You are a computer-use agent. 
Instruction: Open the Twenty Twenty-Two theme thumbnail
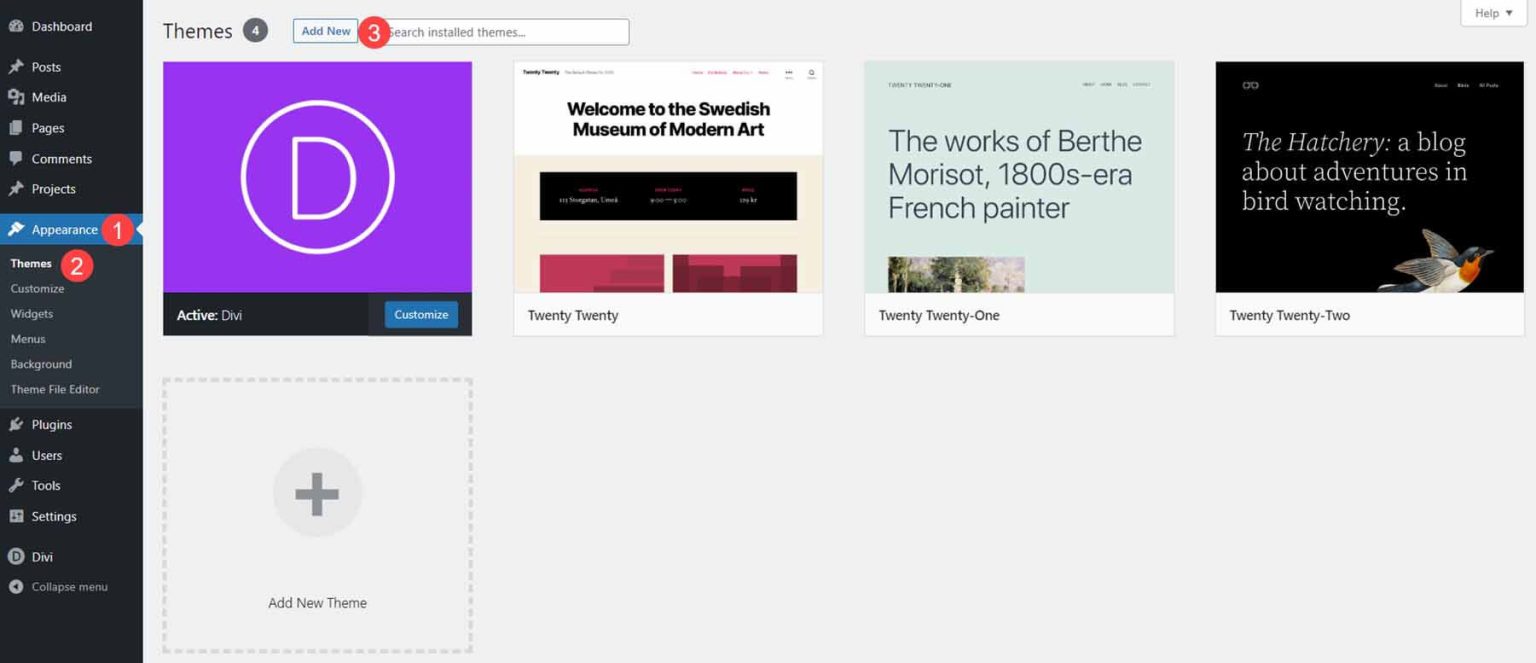click(1369, 178)
